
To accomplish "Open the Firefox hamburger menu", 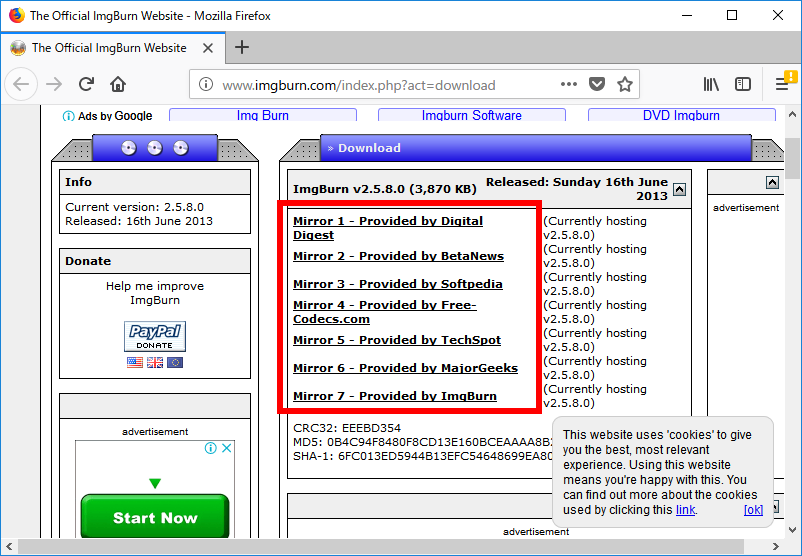I will (783, 84).
